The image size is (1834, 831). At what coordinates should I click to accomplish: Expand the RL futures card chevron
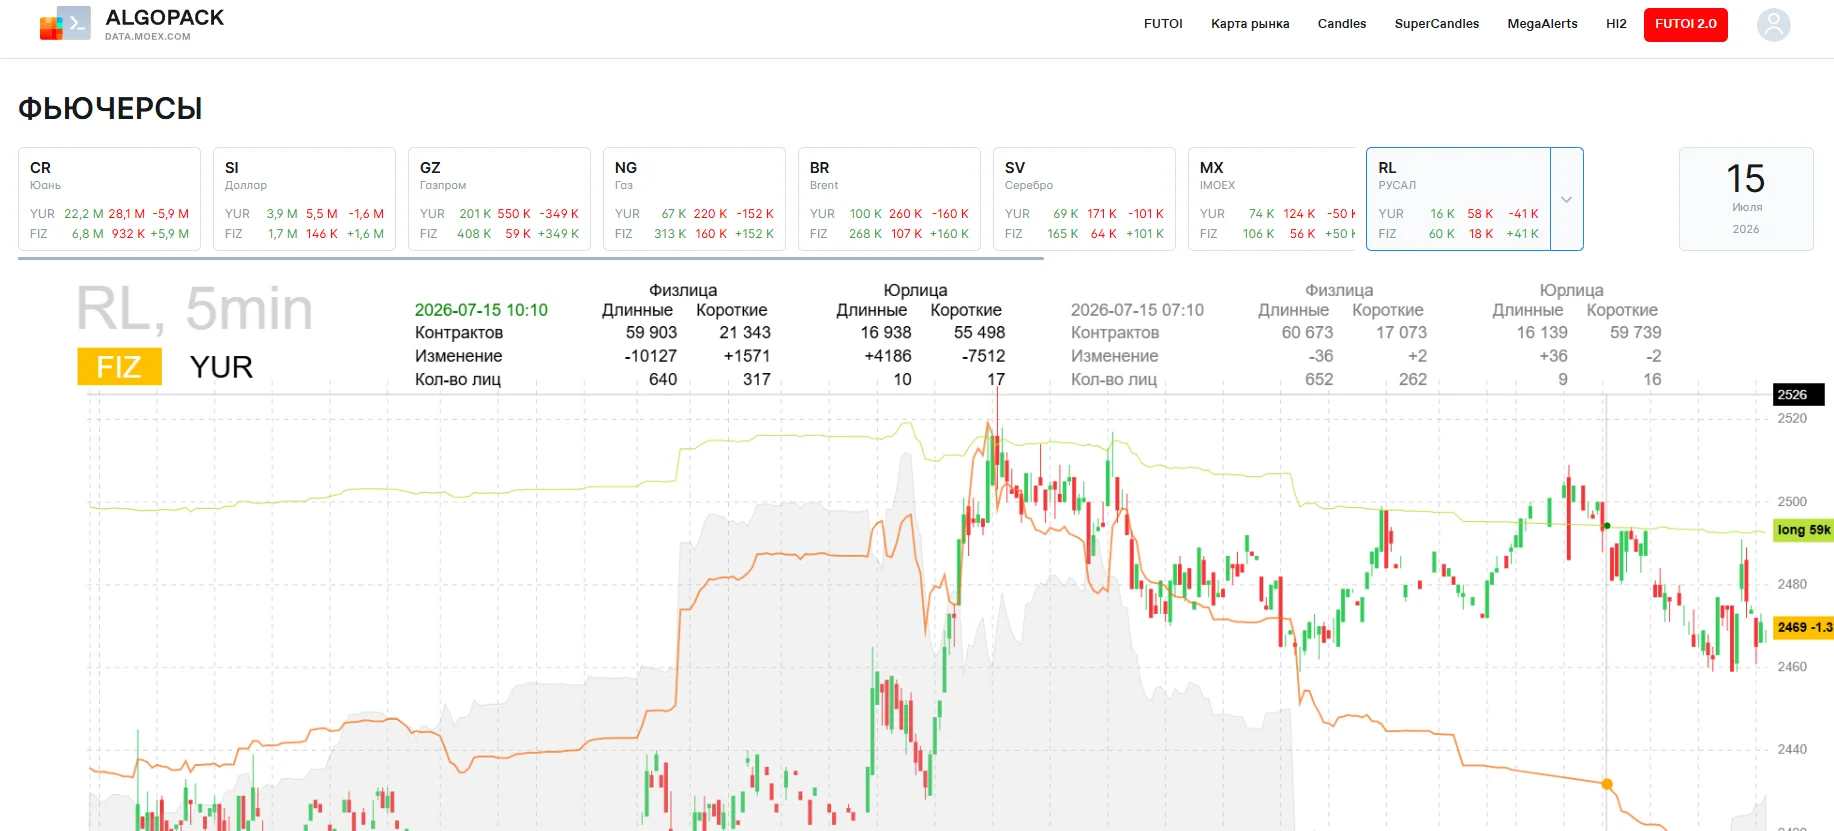tap(1567, 199)
